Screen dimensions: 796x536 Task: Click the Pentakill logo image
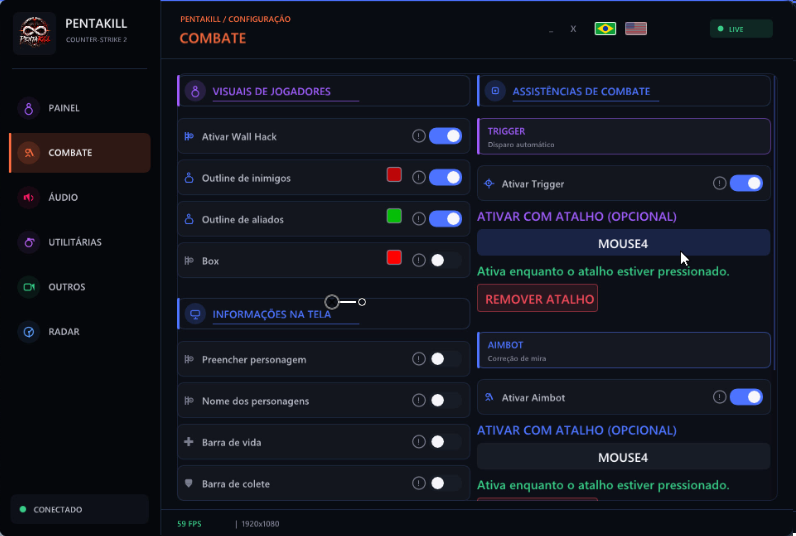pyautogui.click(x=34, y=33)
